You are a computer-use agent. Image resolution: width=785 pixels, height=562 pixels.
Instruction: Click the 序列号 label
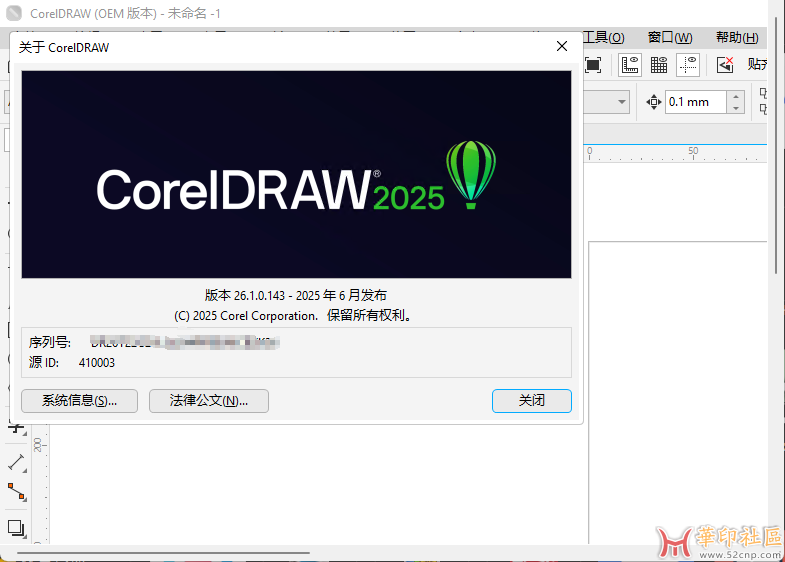click(x=50, y=342)
